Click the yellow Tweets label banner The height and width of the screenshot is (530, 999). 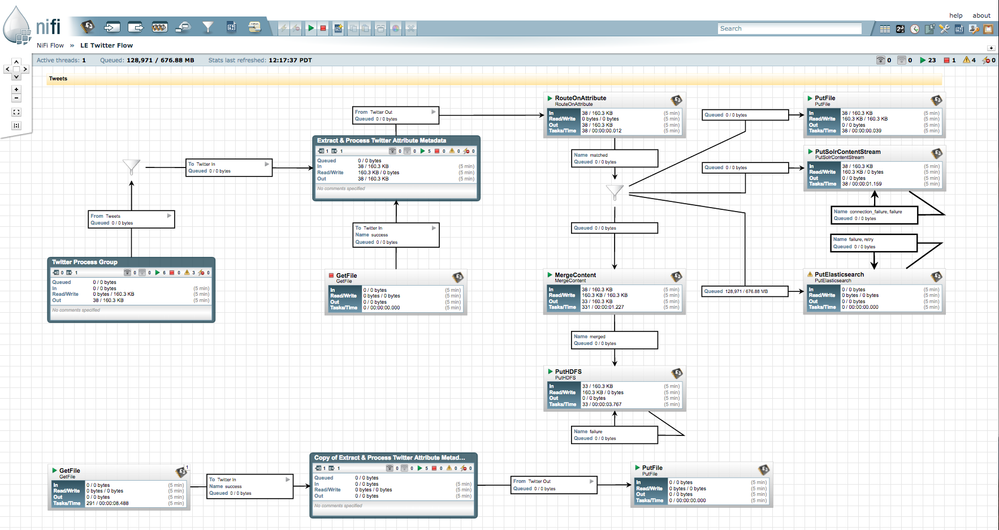point(500,77)
